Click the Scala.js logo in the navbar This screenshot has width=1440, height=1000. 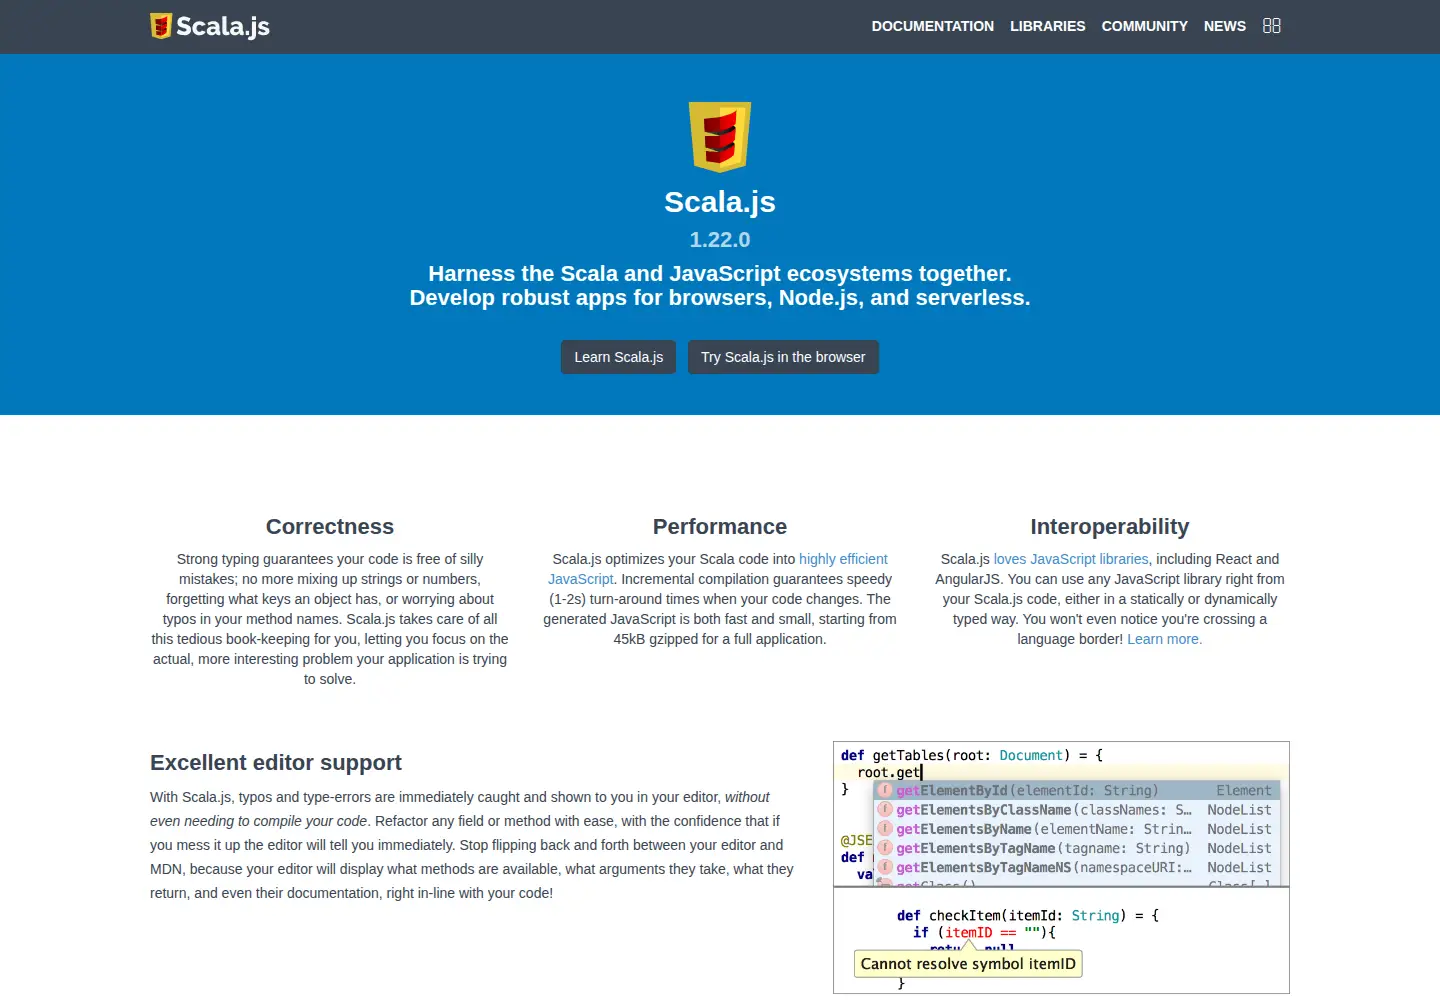[210, 26]
